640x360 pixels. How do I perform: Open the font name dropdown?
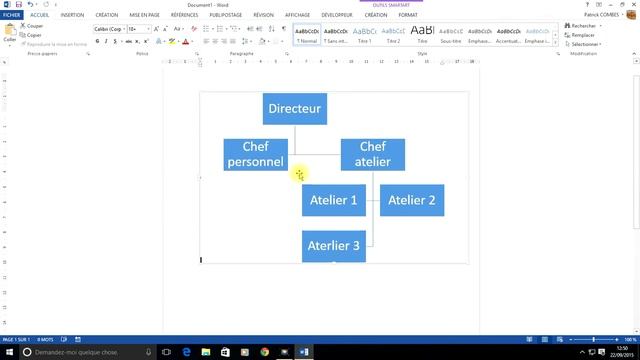tap(124, 29)
